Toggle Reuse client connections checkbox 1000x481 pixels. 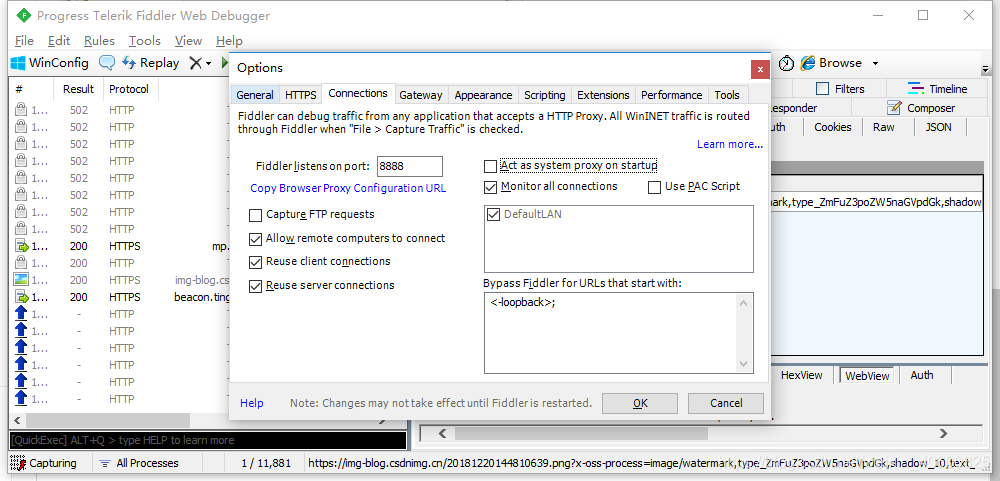pos(255,262)
